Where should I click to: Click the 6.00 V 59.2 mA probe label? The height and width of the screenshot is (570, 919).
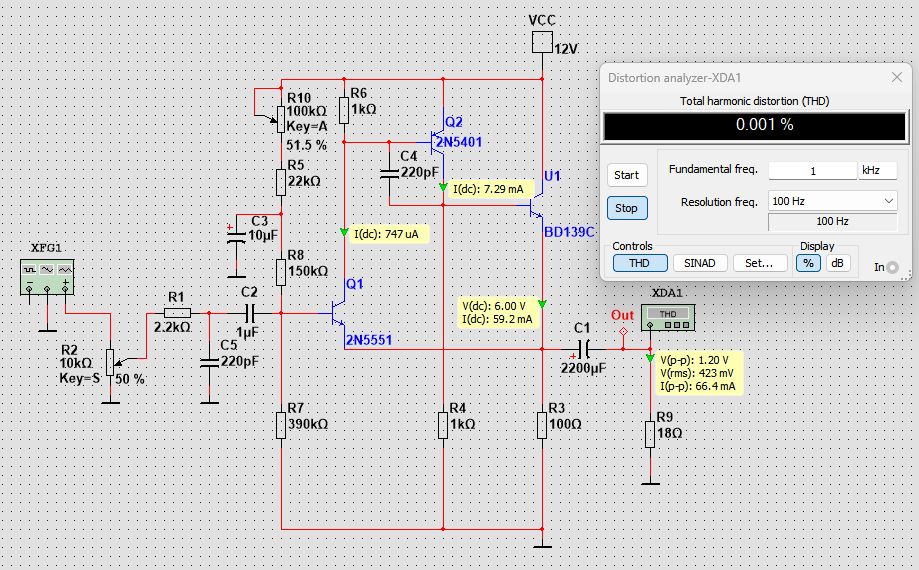pos(498,313)
